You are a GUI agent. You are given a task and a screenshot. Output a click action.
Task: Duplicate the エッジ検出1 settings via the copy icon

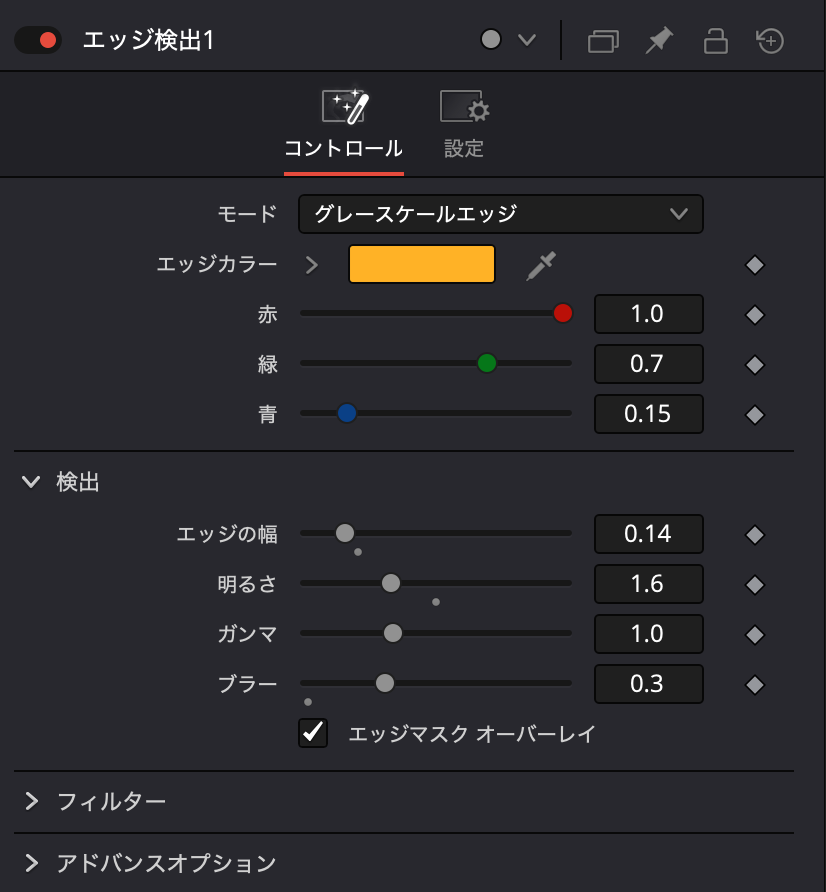tap(603, 41)
